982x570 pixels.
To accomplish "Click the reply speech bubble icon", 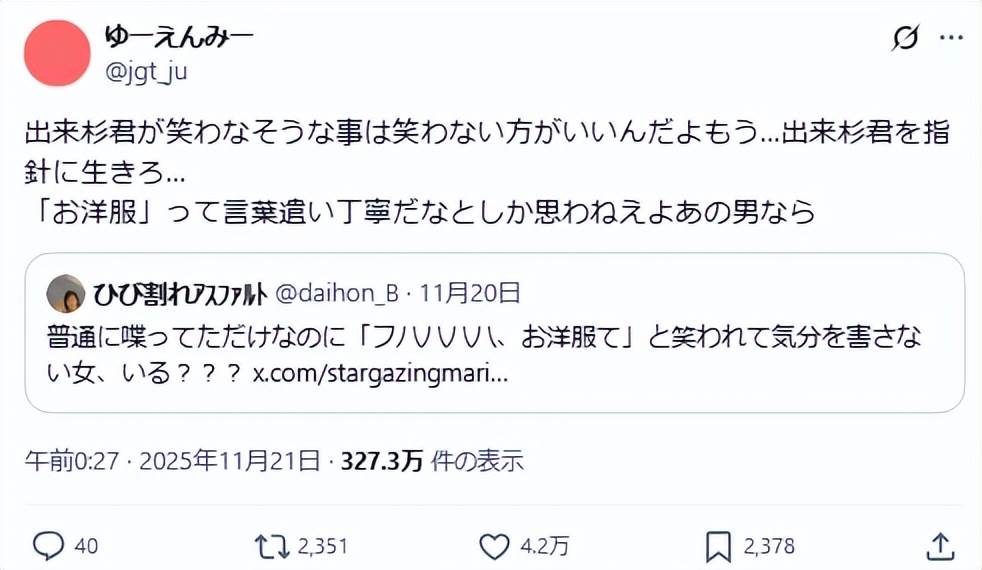I will (x=48, y=545).
